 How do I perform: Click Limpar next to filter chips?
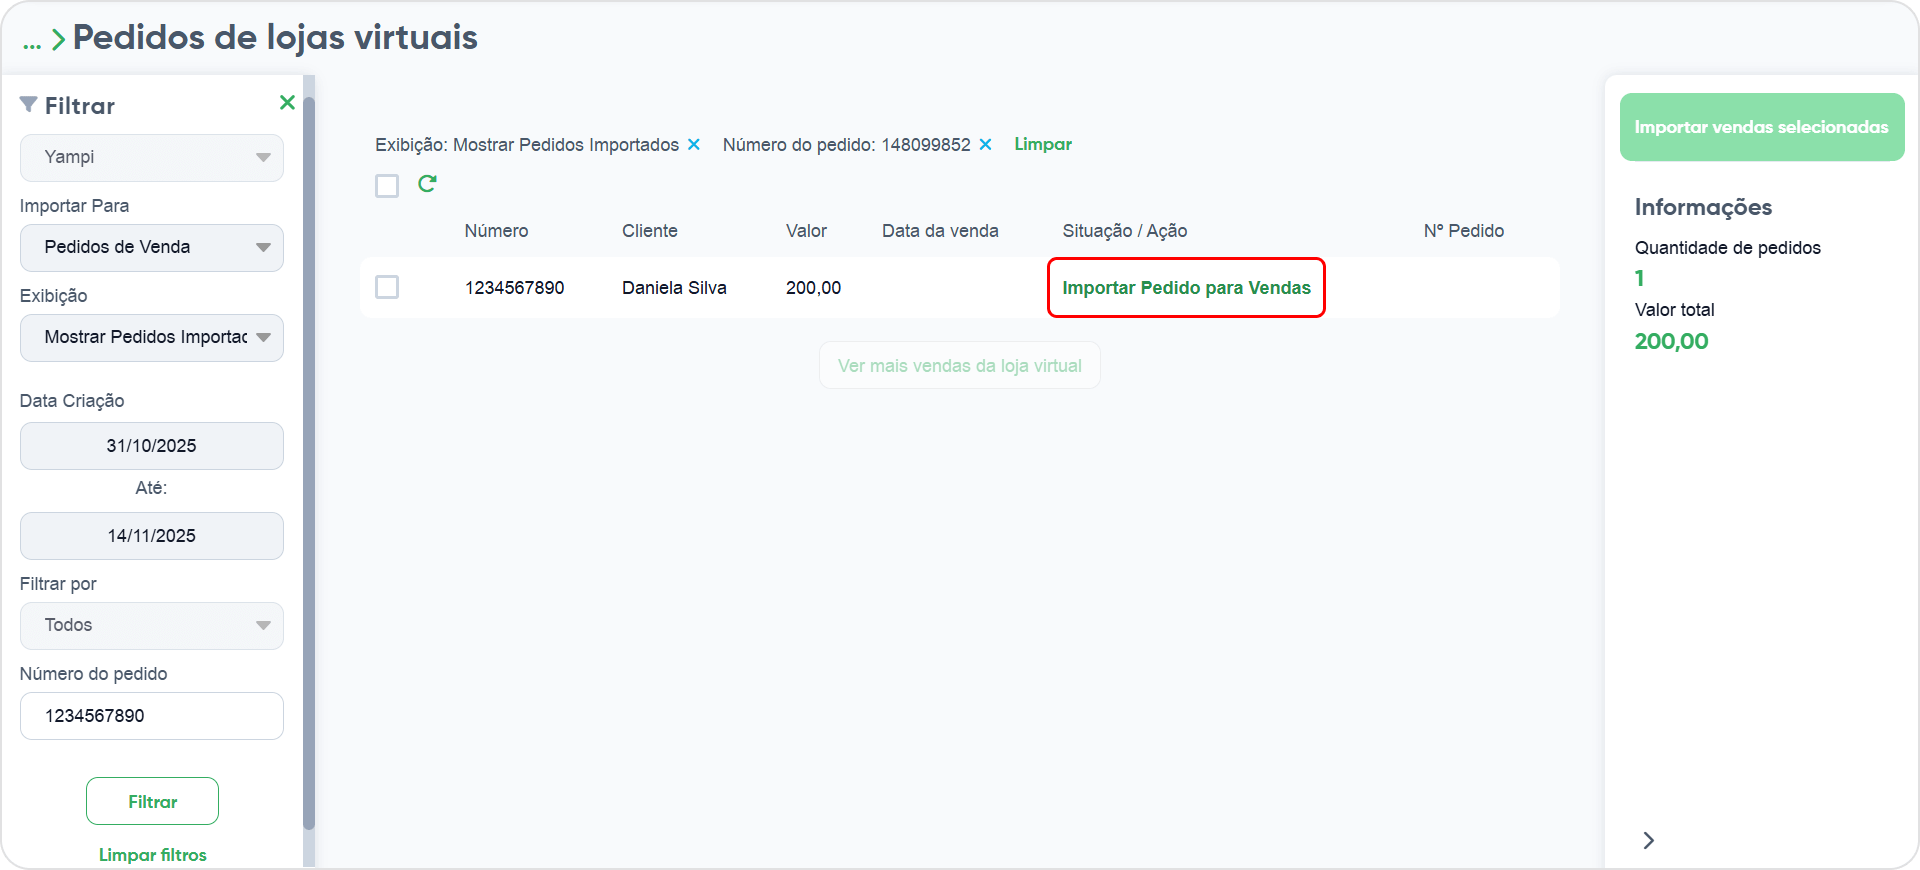pos(1043,144)
